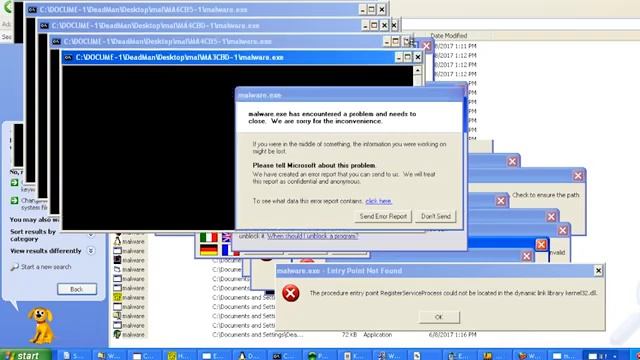Open 'When should I unblock a program?' link

pyautogui.click(x=313, y=236)
